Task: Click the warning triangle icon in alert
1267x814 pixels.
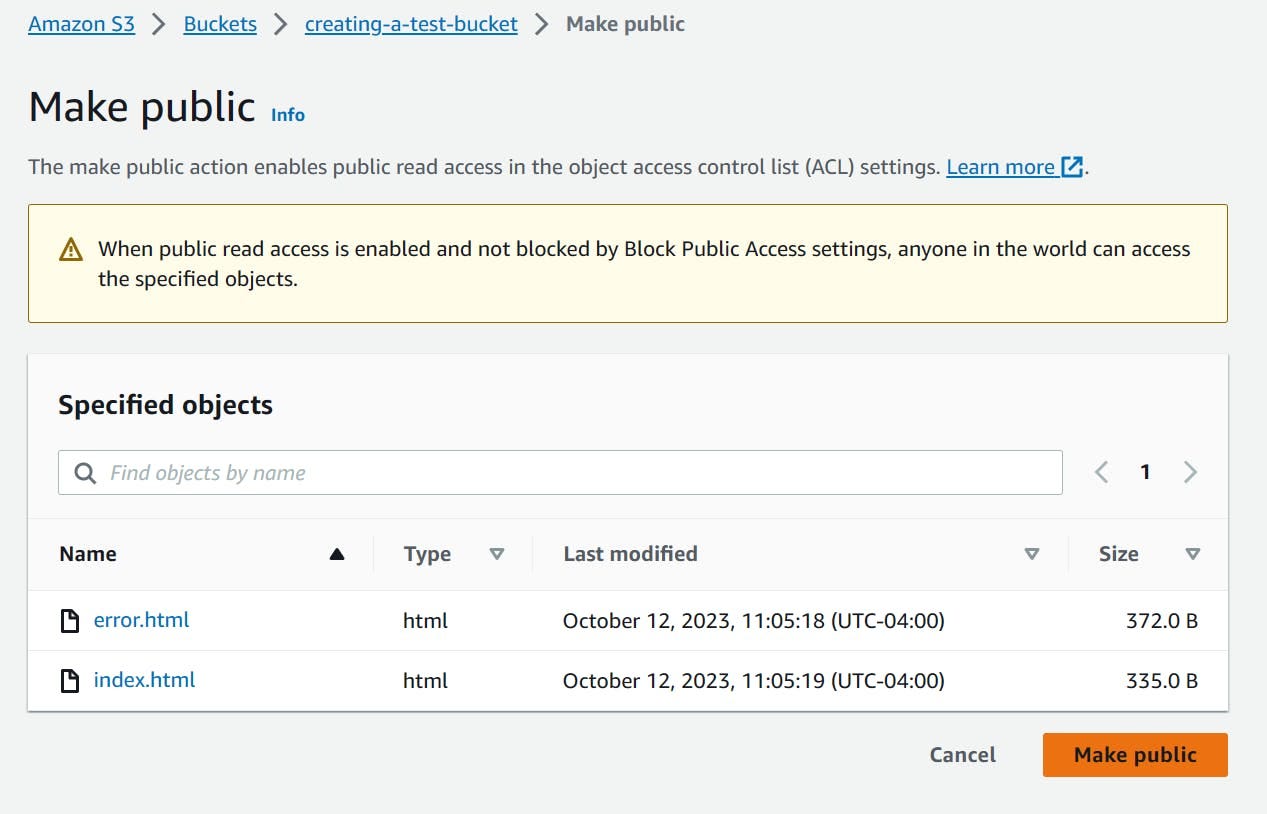Action: [71, 250]
